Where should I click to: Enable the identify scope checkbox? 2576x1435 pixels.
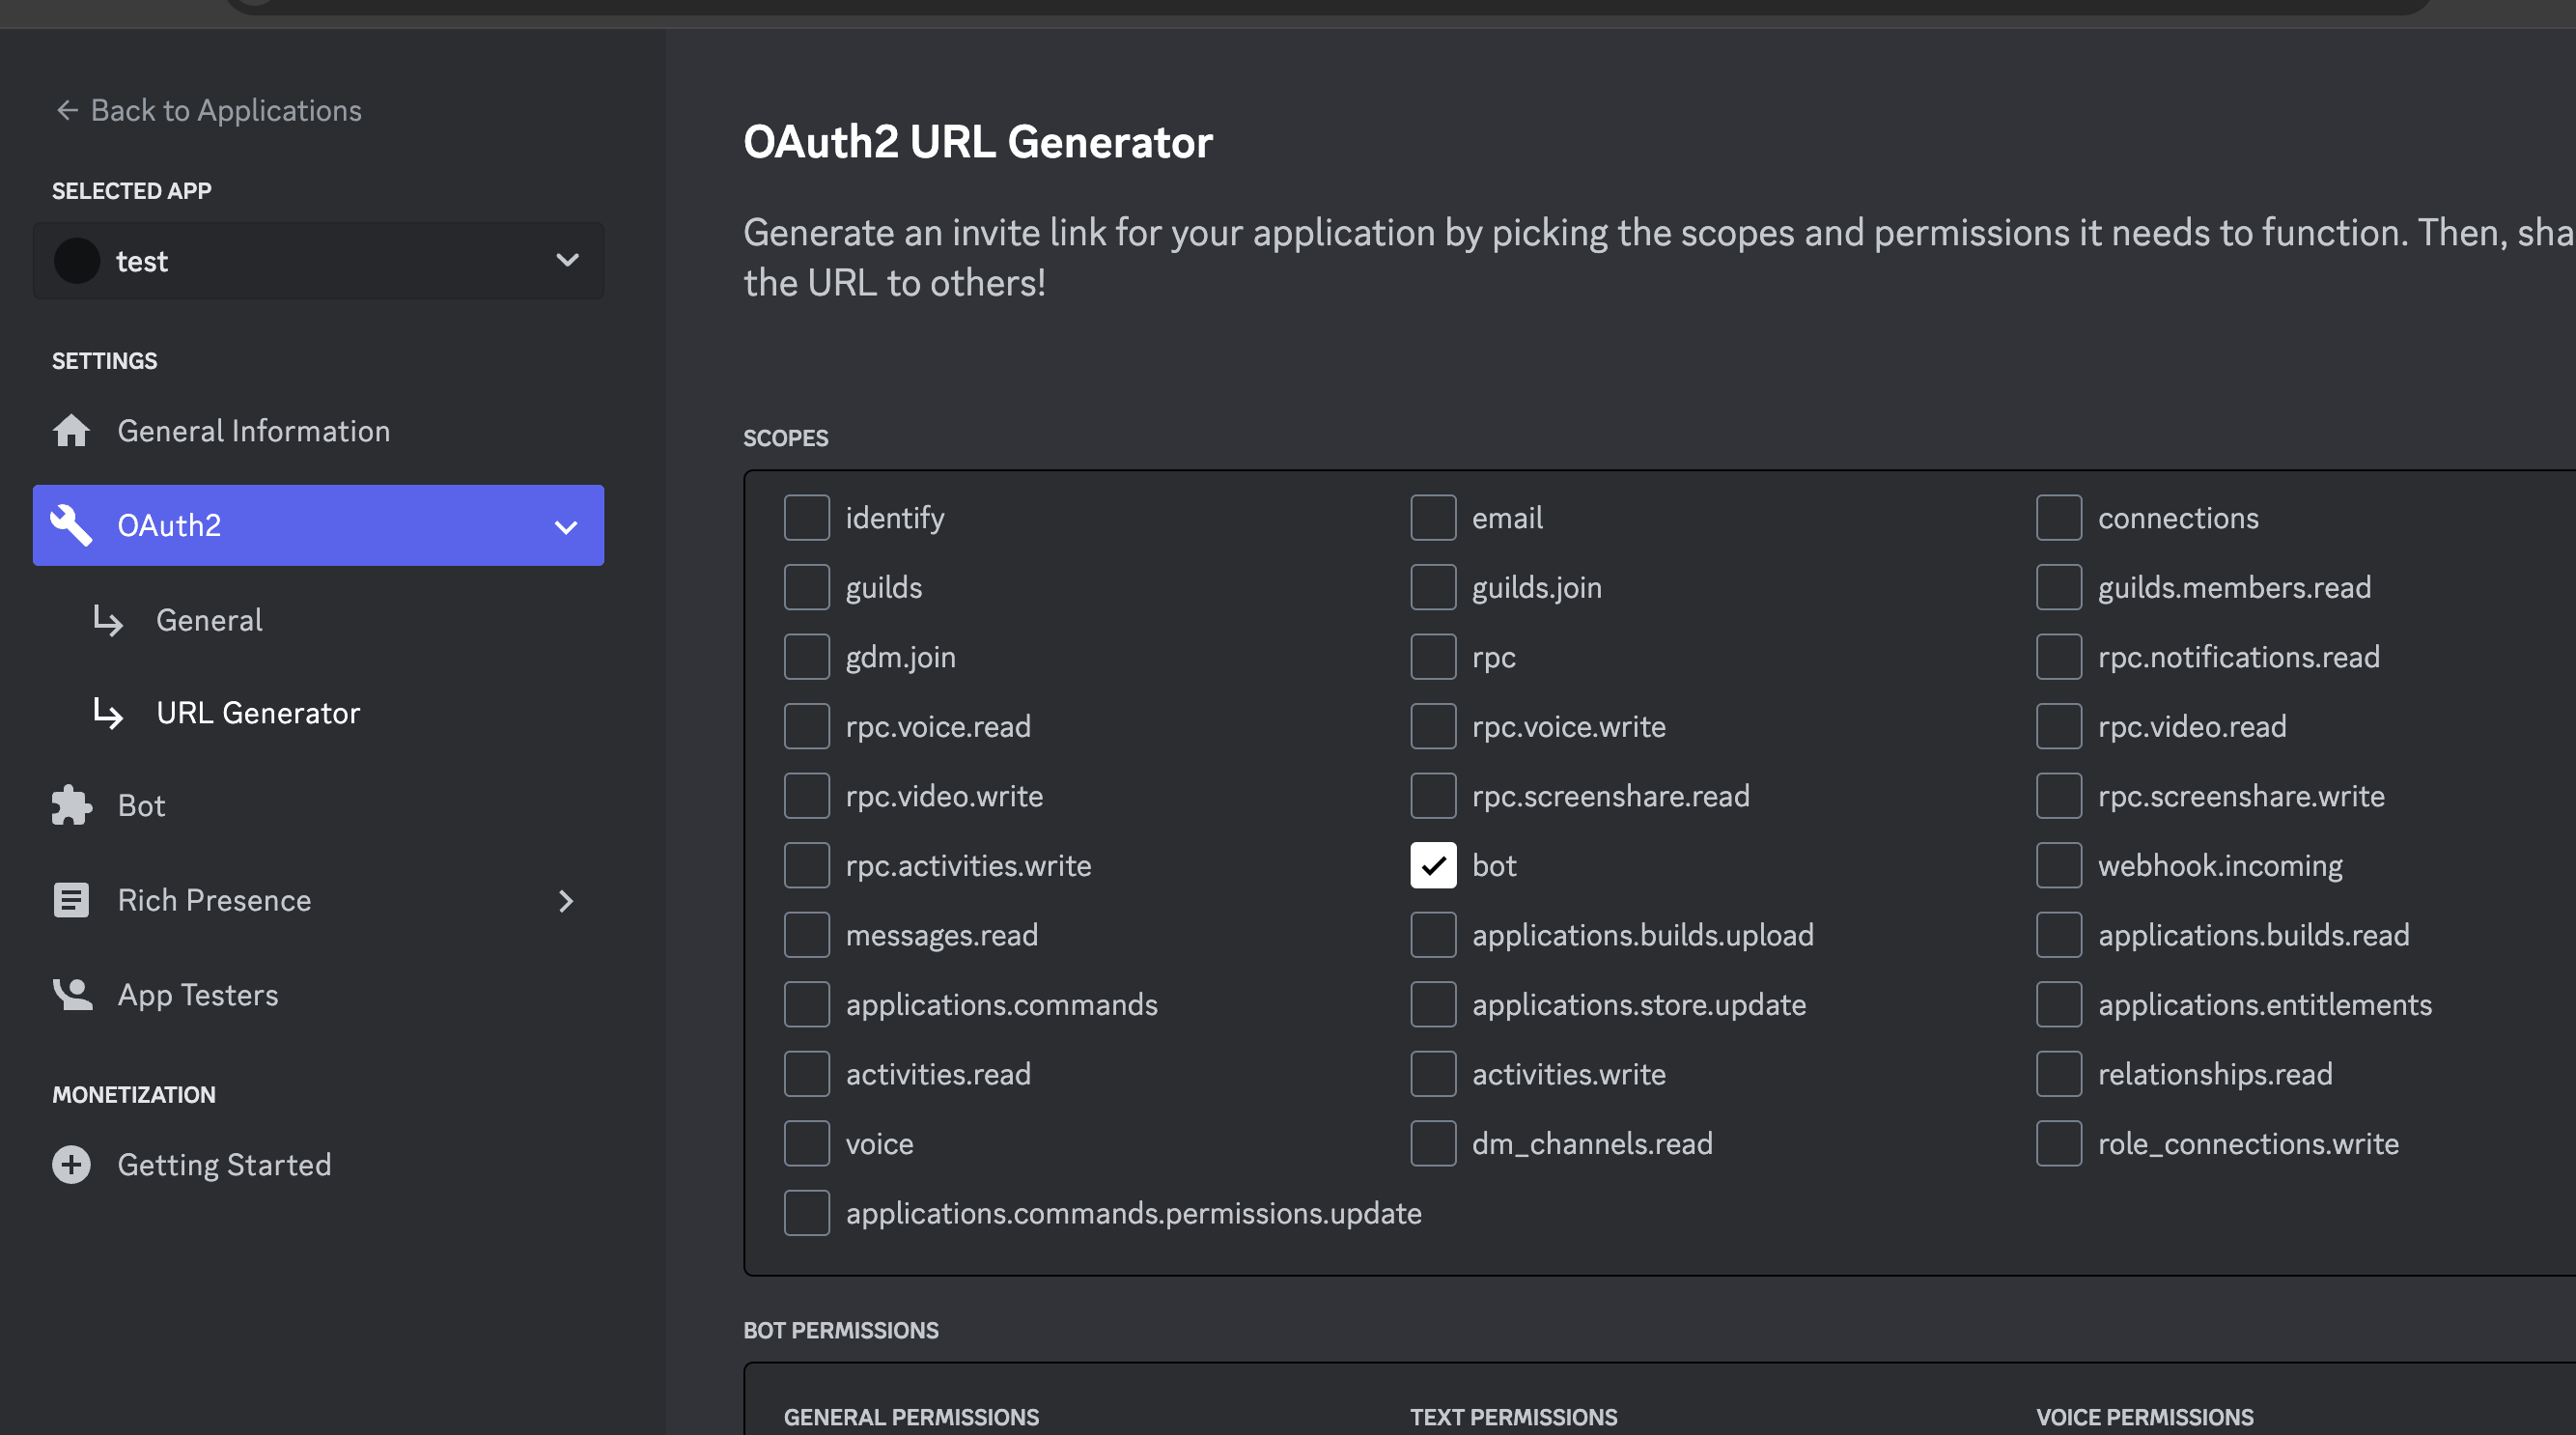pyautogui.click(x=807, y=518)
